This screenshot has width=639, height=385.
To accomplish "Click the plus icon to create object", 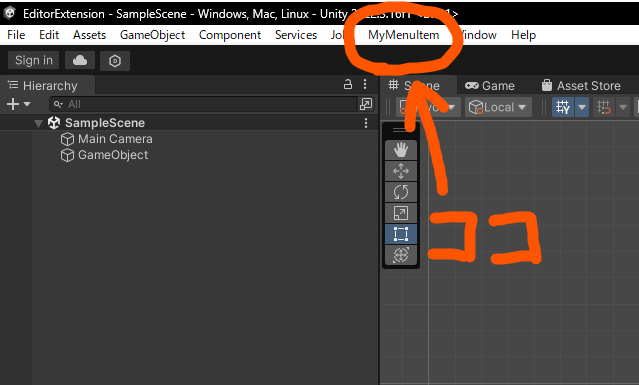I will [x=13, y=104].
